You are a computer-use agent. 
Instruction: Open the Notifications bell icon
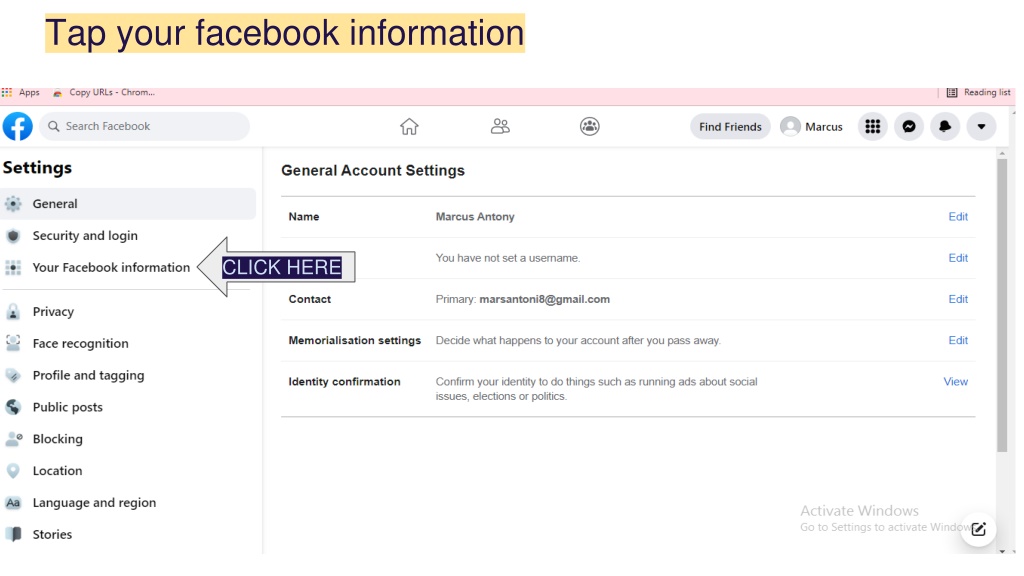[945, 126]
